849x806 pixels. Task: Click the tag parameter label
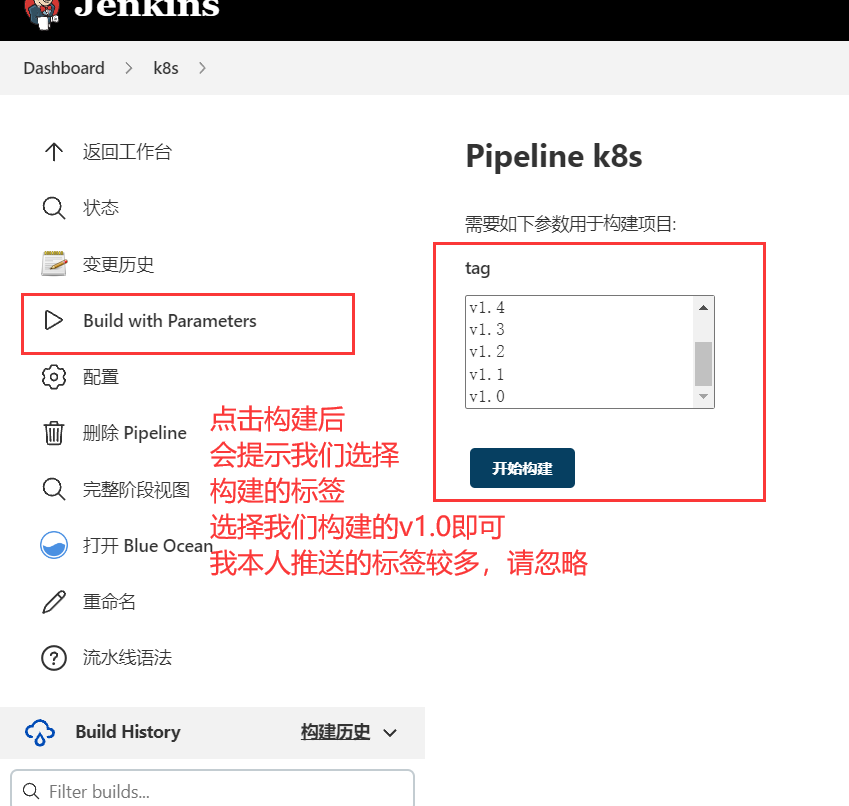coord(478,268)
